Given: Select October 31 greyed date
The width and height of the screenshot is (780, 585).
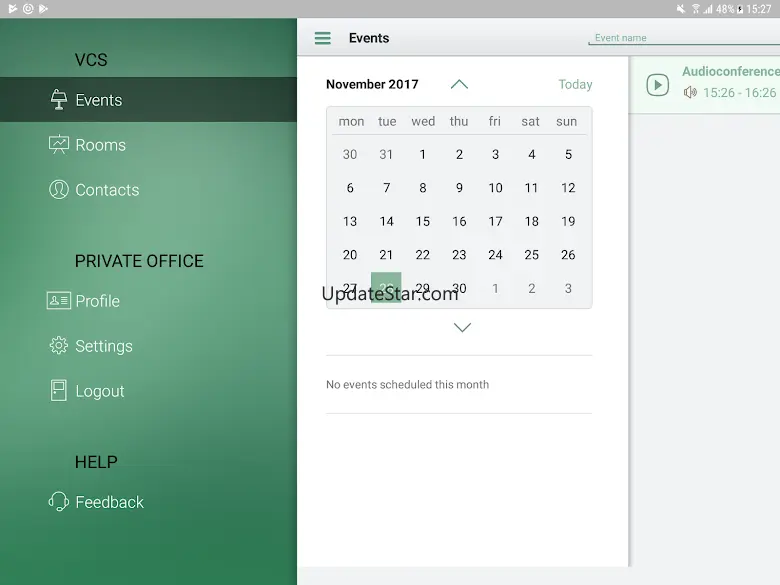Looking at the screenshot, I should [x=386, y=154].
